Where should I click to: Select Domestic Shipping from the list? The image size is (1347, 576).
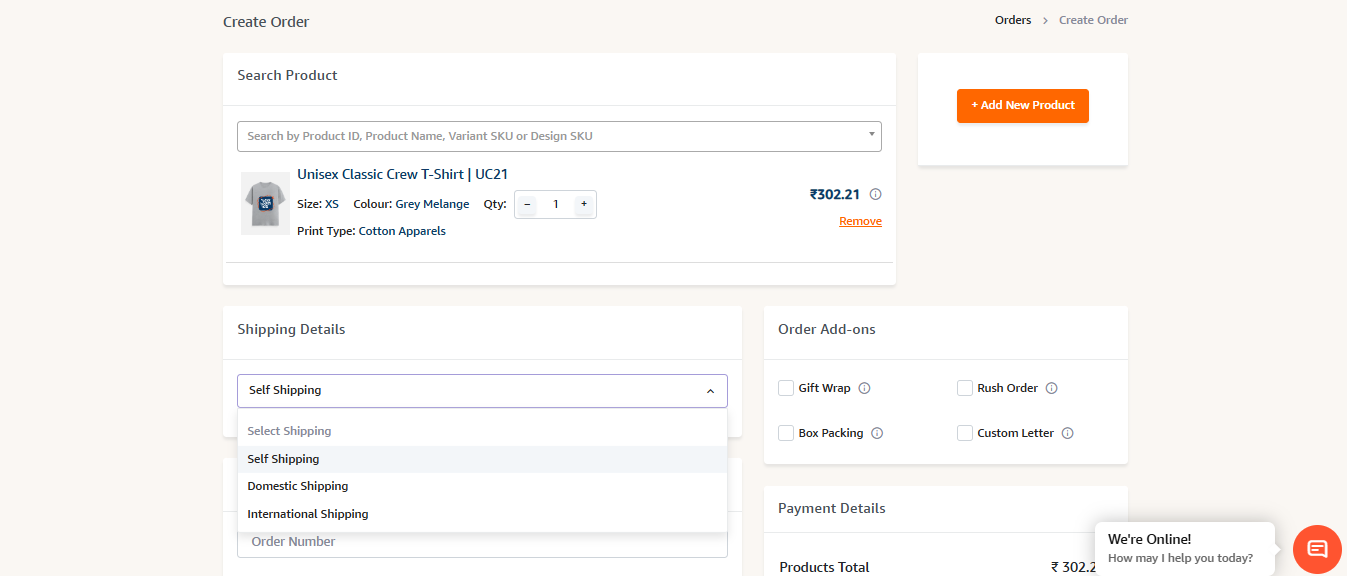pyautogui.click(x=298, y=486)
